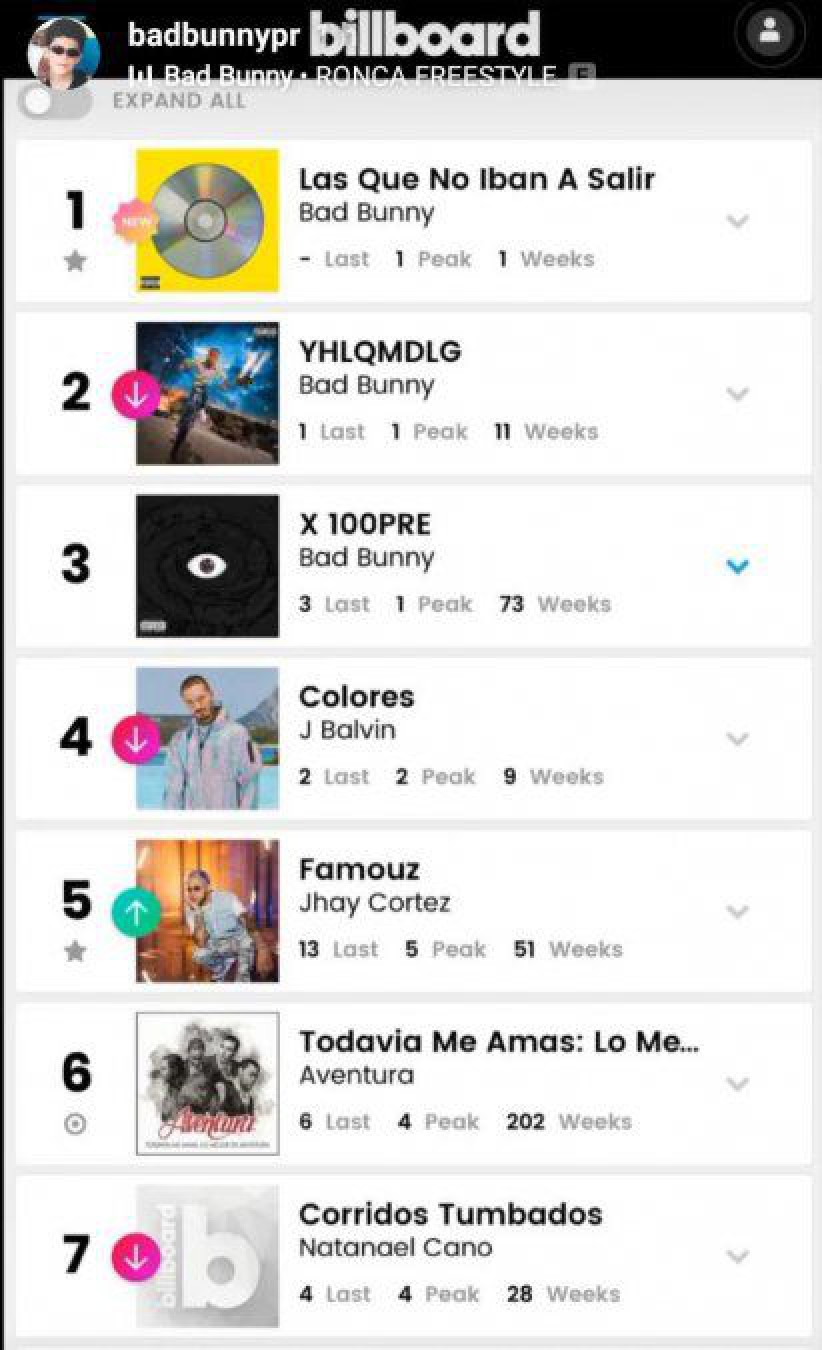Expand the Corridos Tumbados entry chevron
The height and width of the screenshot is (1350, 822).
[737, 1257]
